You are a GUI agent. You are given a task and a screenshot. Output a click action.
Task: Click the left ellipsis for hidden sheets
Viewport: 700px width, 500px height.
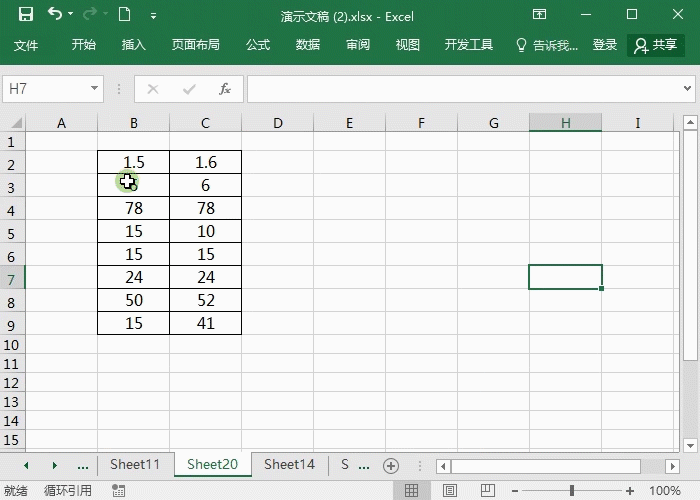coord(83,466)
